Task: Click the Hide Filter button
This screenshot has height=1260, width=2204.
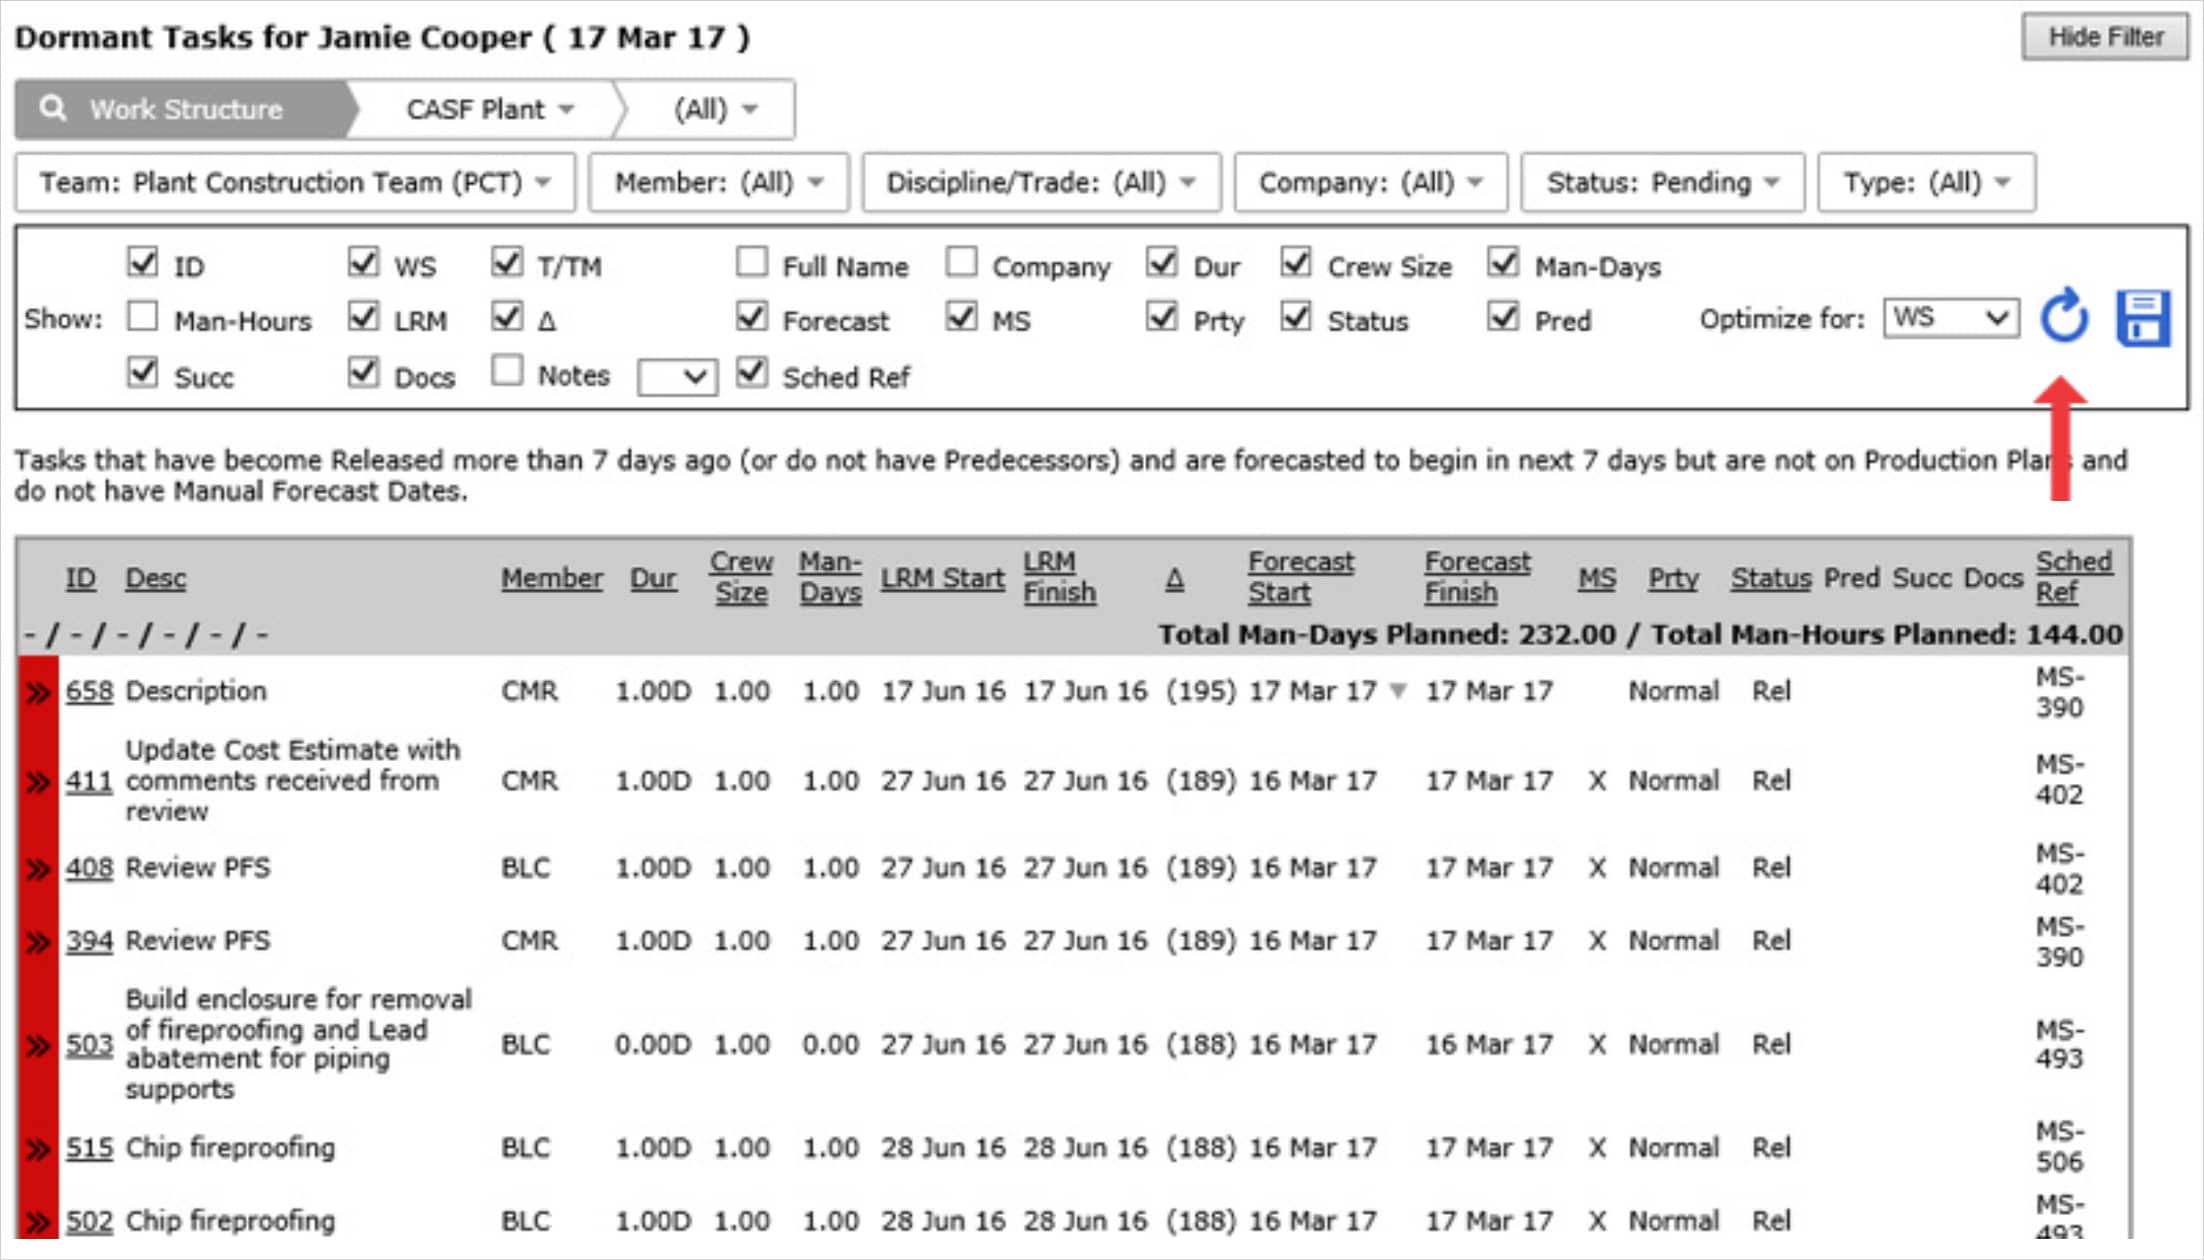Action: 2105,37
